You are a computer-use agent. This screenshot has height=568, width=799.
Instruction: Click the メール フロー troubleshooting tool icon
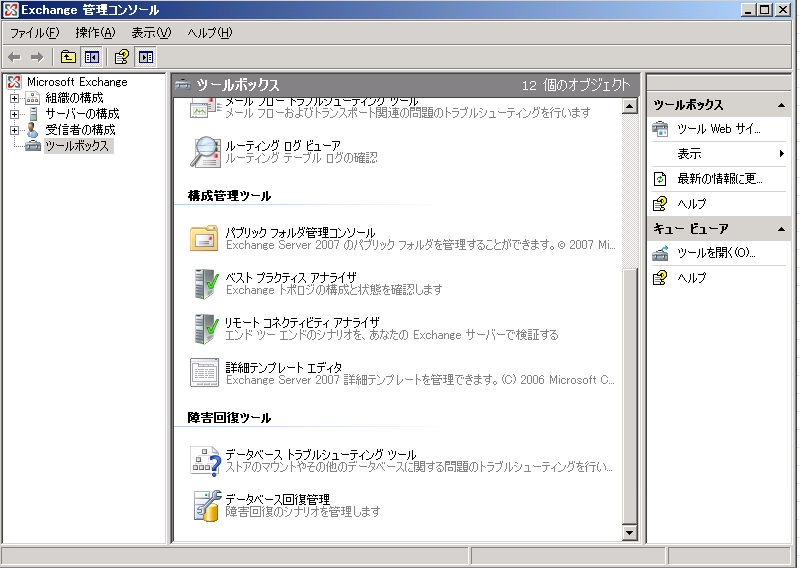205,109
